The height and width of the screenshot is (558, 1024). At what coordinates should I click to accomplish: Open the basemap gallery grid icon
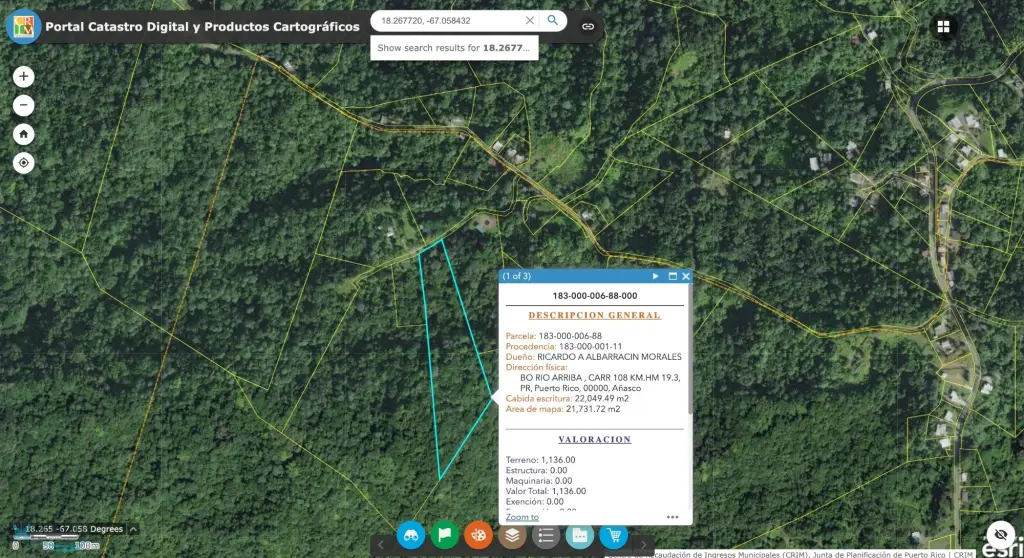[x=944, y=27]
